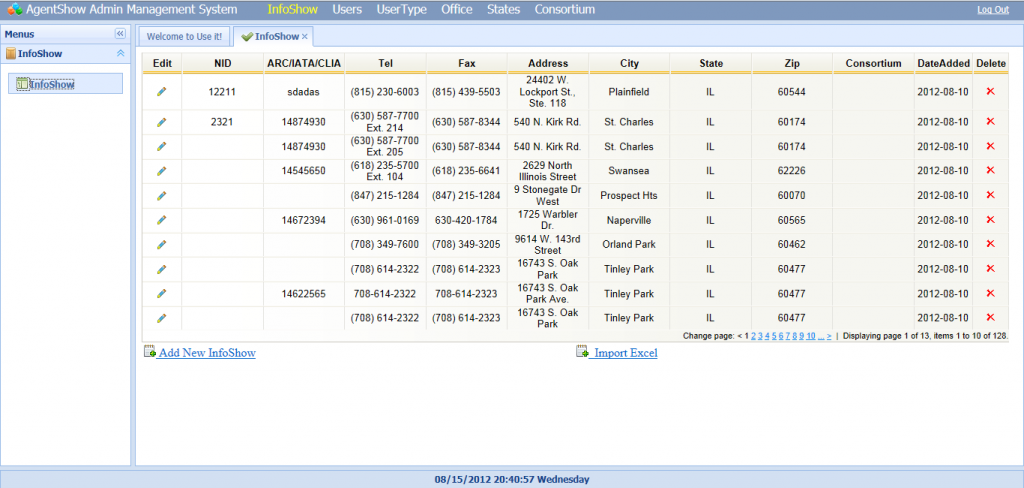1024x488 pixels.
Task: Delete the Orland Park row
Action: (x=990, y=244)
